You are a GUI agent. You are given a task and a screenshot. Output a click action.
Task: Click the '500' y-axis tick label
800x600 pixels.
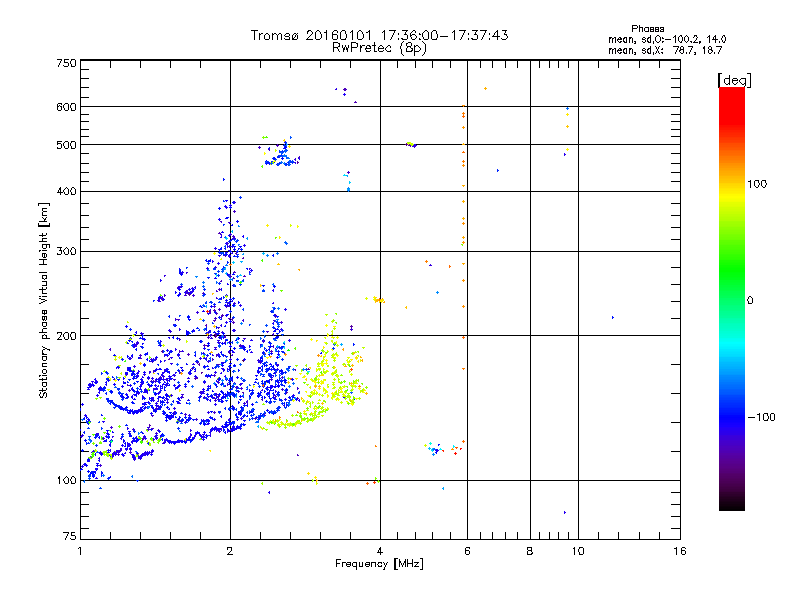click(x=66, y=145)
